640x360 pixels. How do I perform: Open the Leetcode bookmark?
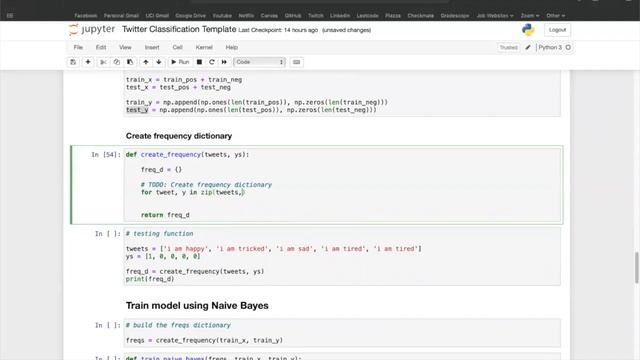(367, 16)
